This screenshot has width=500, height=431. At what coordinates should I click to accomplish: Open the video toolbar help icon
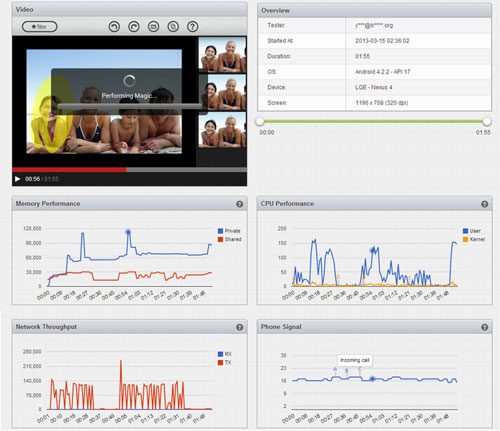coord(192,26)
